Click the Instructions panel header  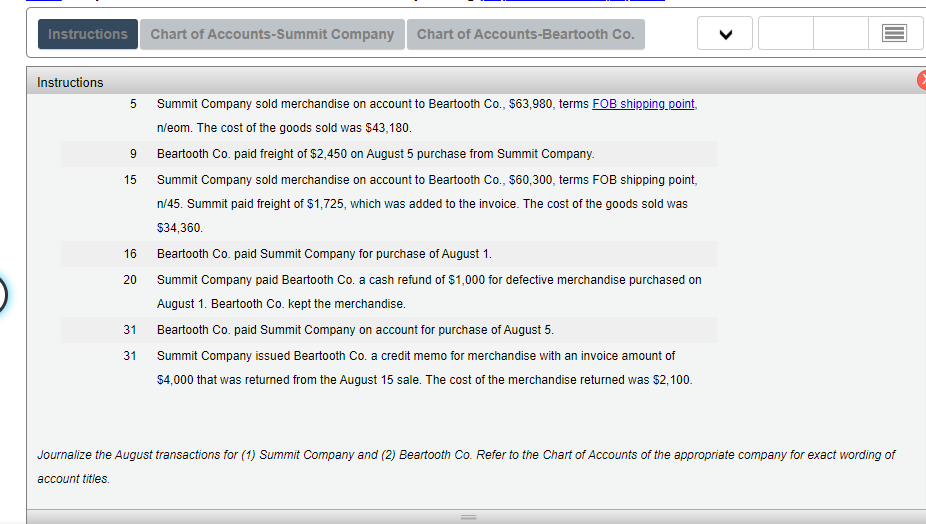tap(476, 82)
